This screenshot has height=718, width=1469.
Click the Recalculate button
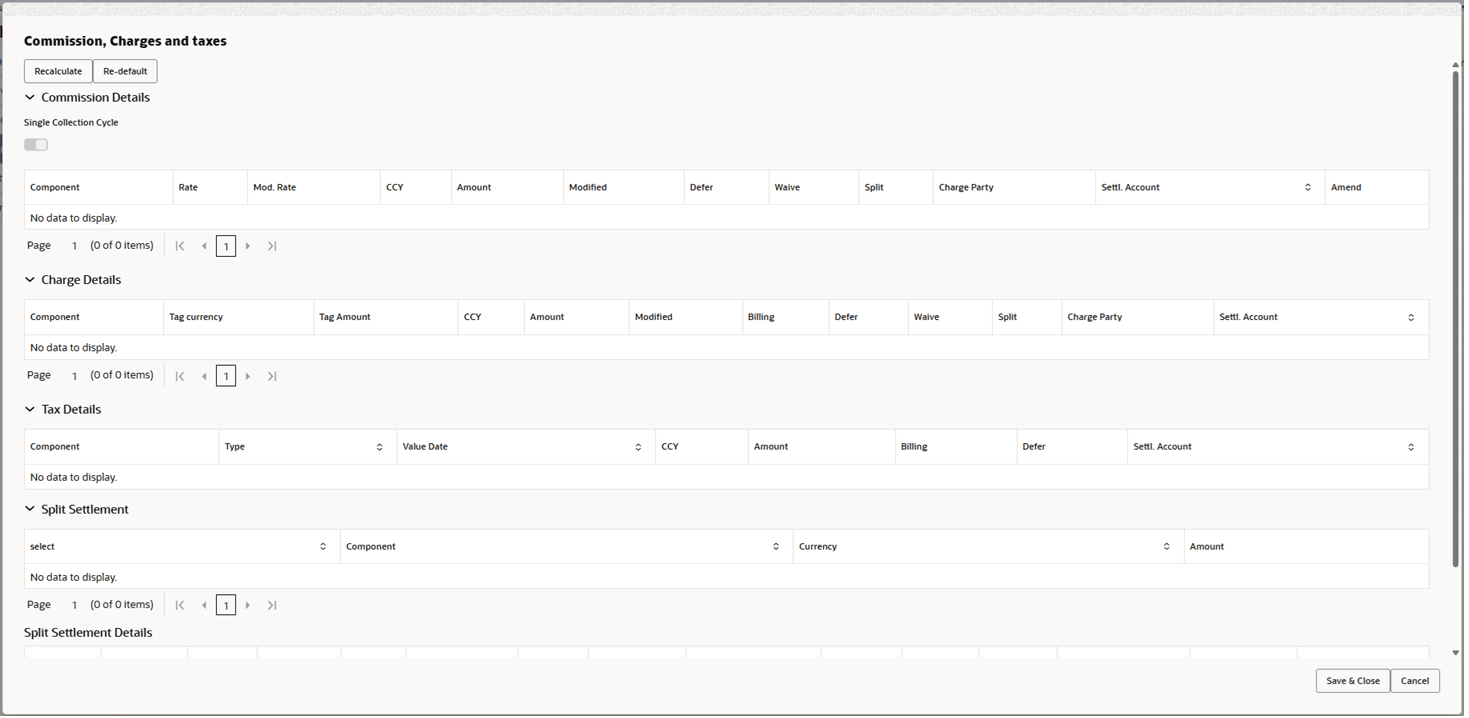[x=57, y=71]
